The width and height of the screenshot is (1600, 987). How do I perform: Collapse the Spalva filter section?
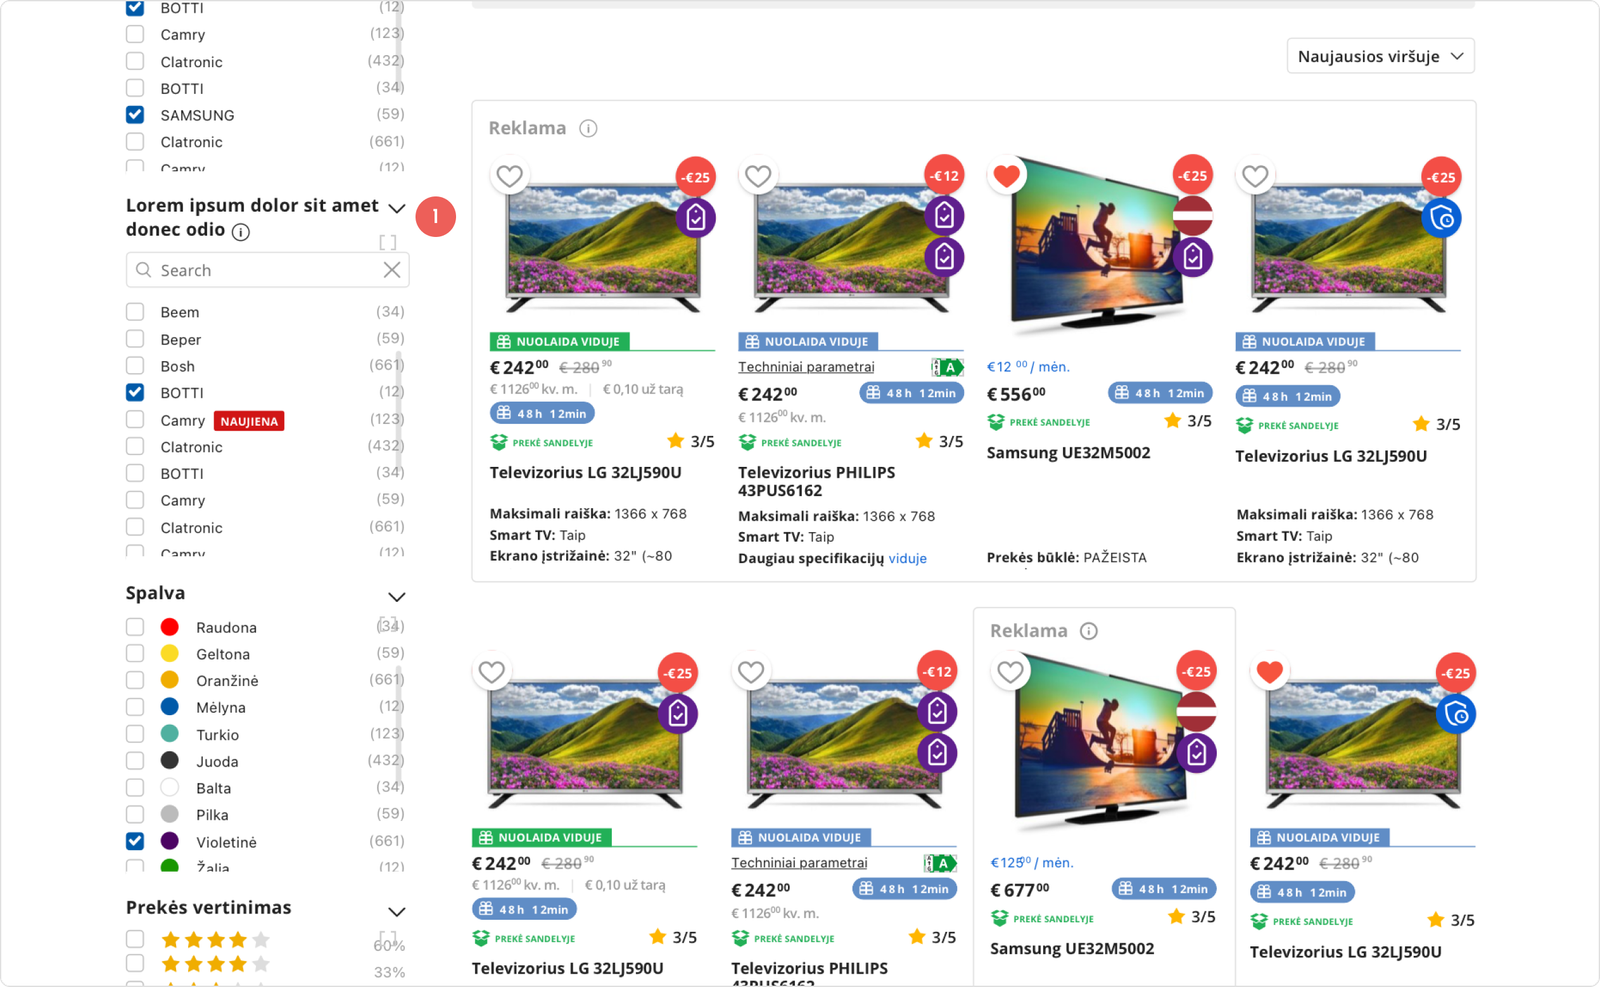tap(397, 596)
